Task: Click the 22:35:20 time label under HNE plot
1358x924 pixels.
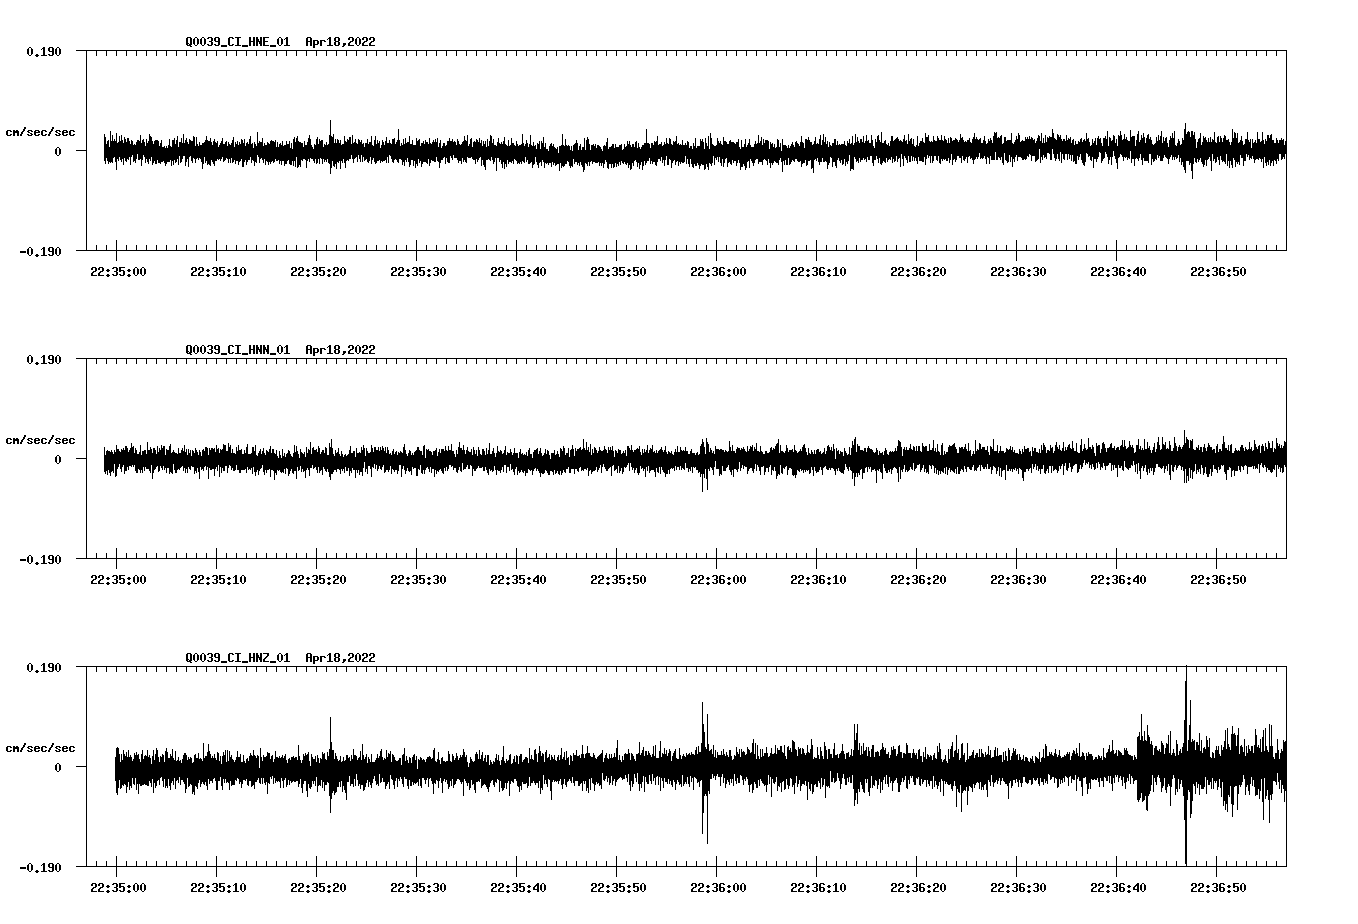Action: pos(318,271)
